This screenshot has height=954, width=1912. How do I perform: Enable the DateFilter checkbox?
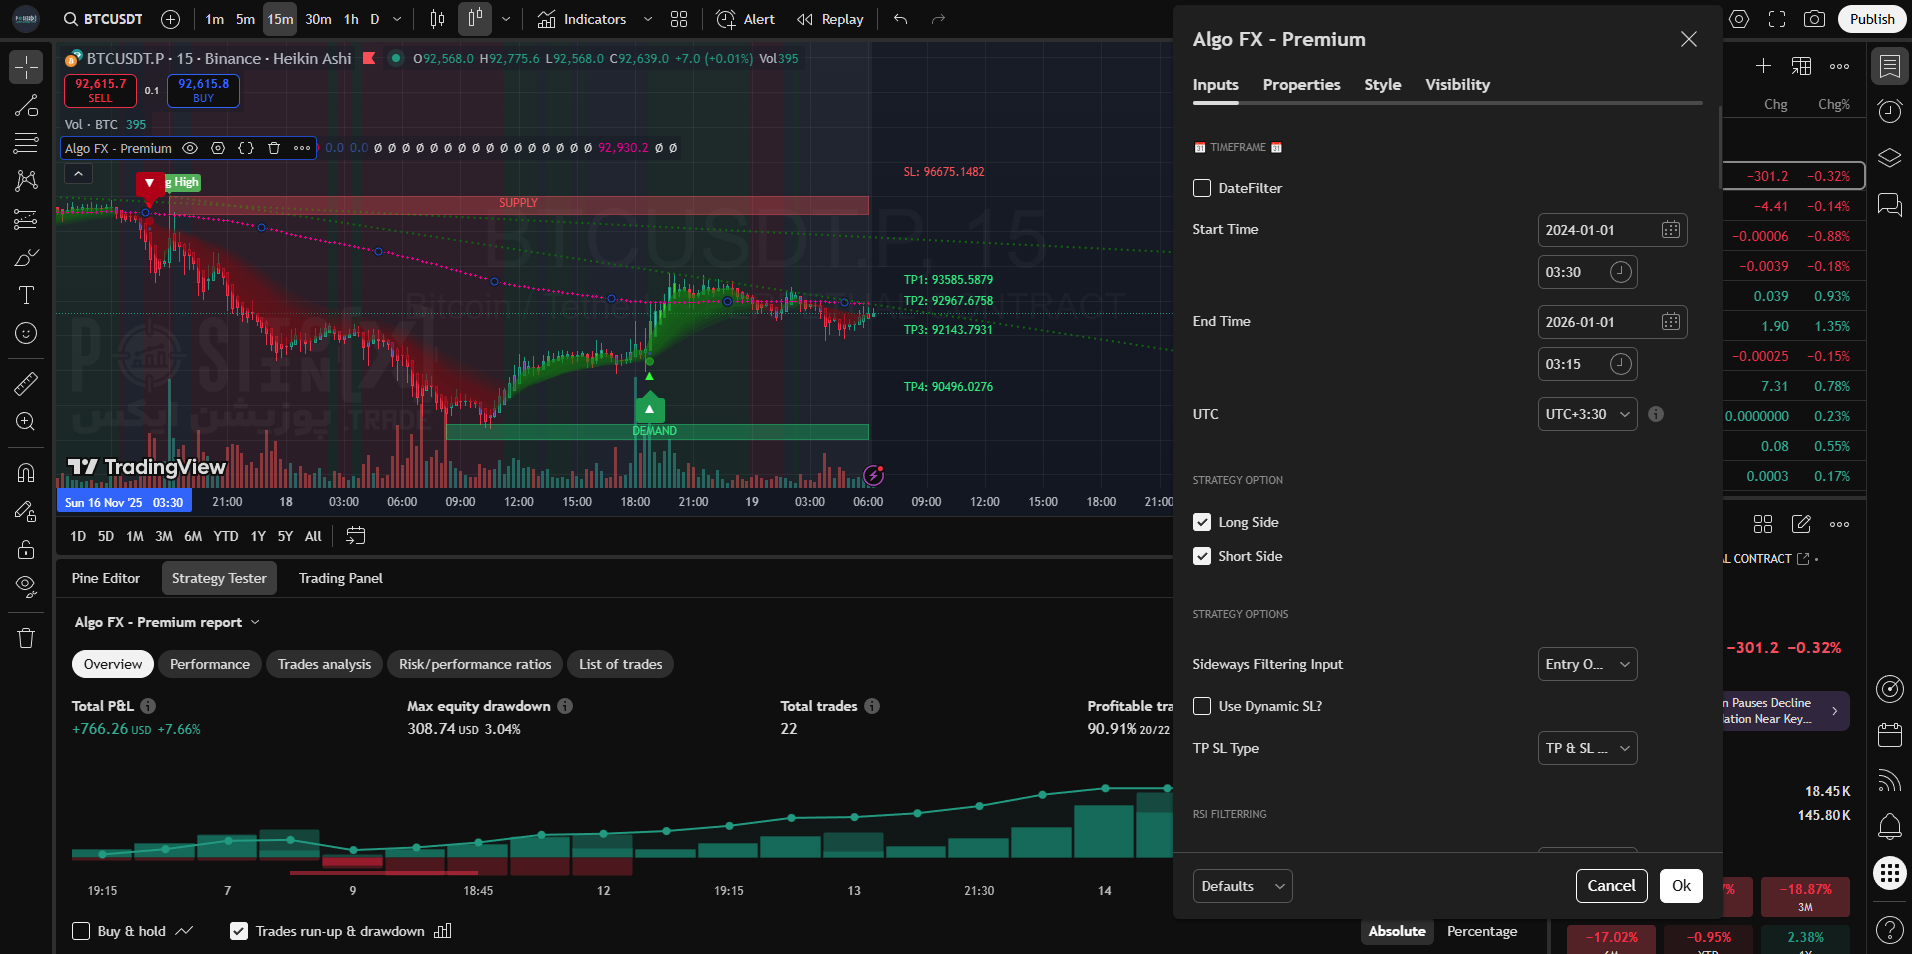pos(1202,188)
